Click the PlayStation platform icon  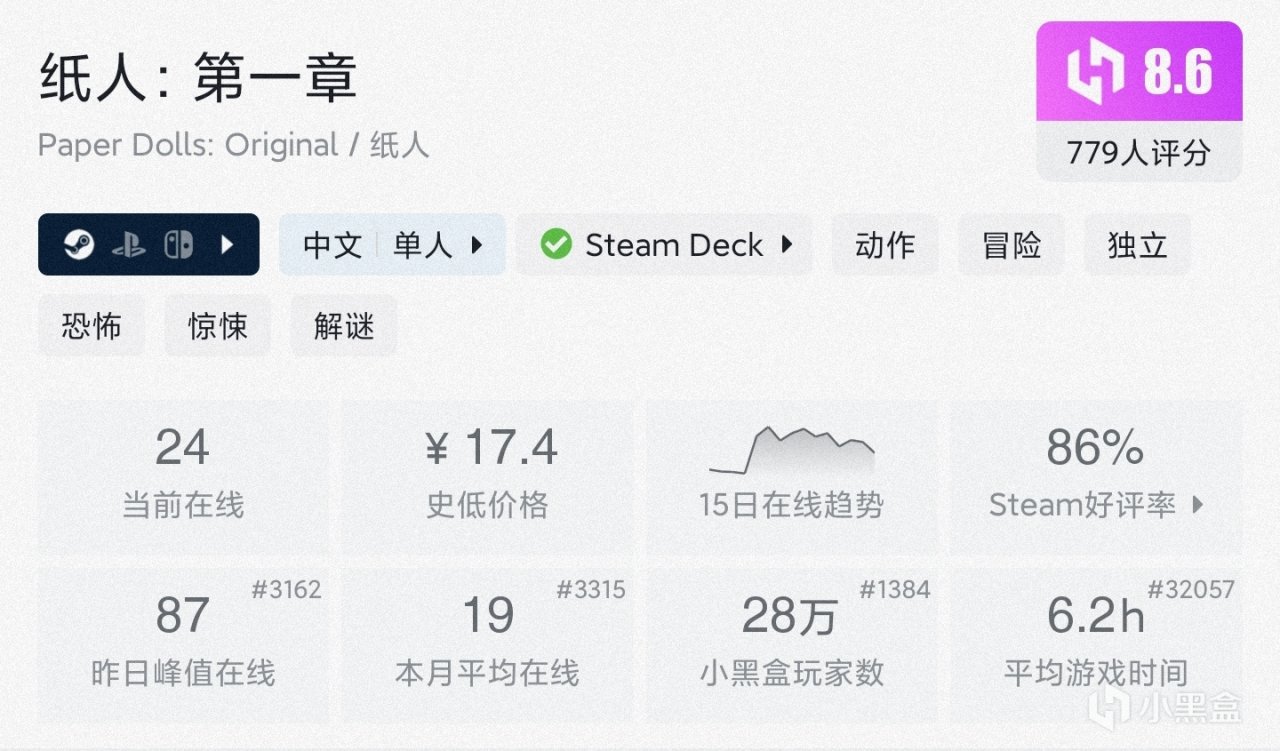pos(129,245)
